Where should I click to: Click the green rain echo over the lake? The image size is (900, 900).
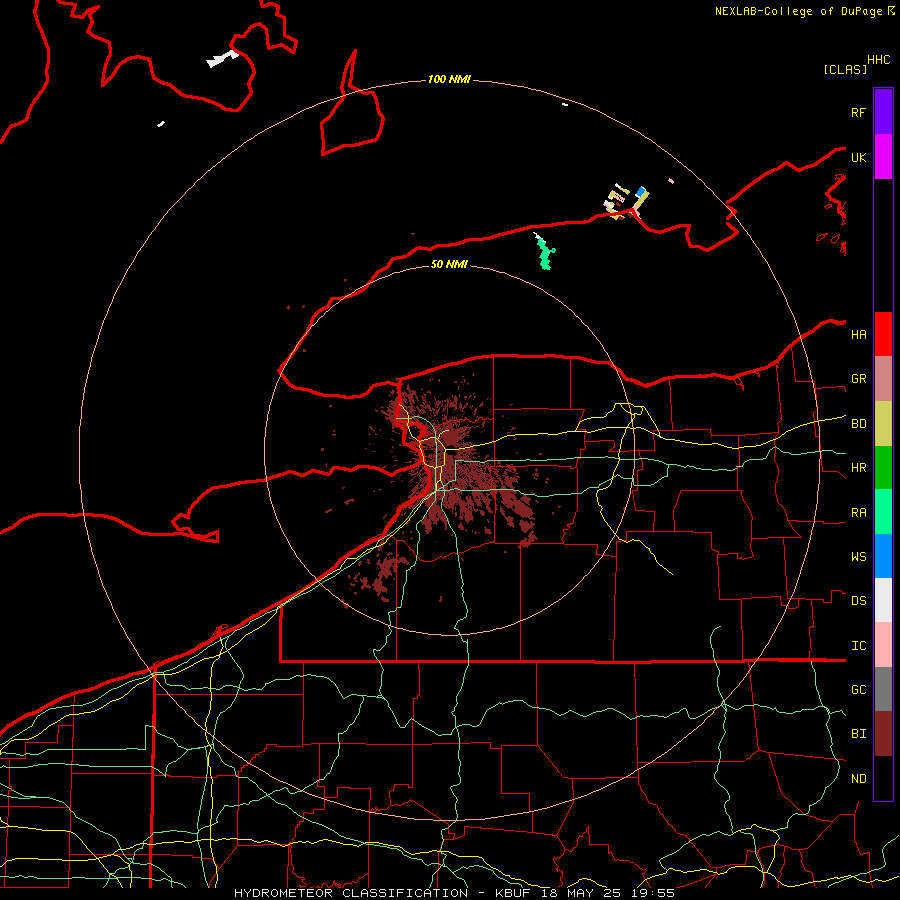click(x=545, y=253)
